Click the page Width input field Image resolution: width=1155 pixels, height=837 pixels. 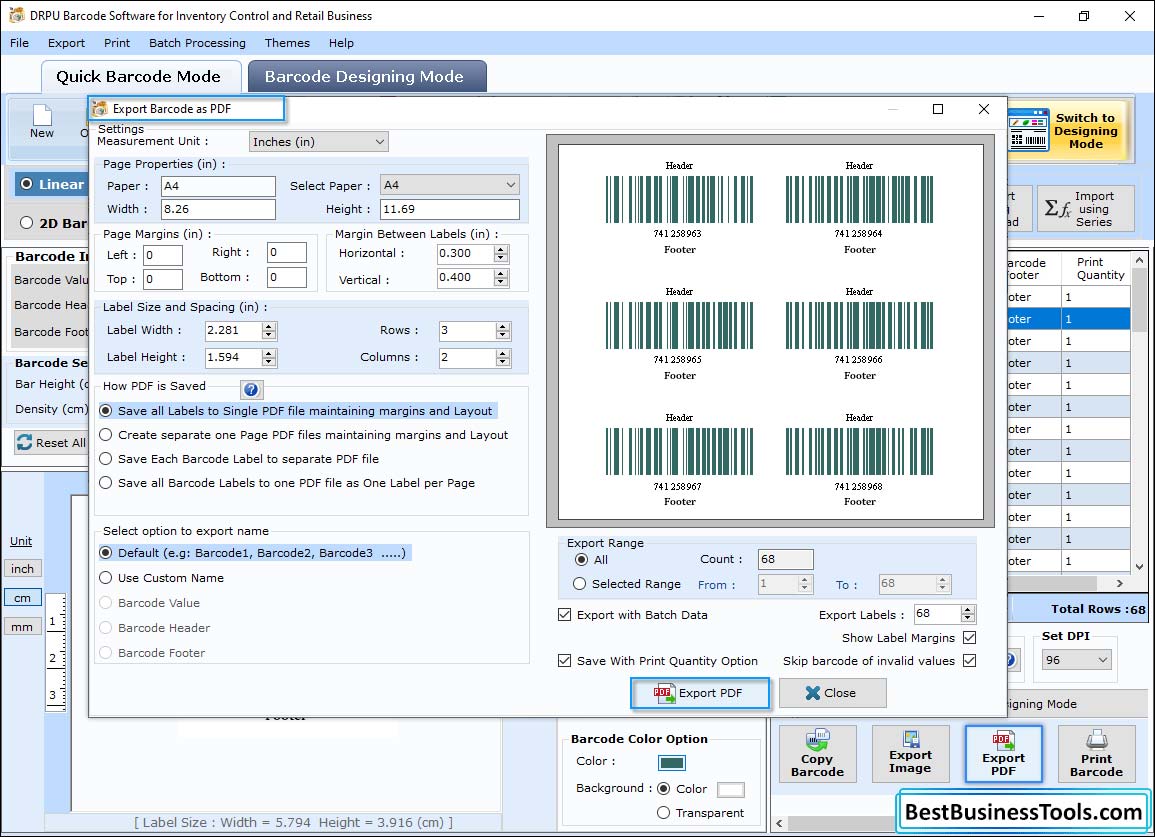click(x=218, y=209)
